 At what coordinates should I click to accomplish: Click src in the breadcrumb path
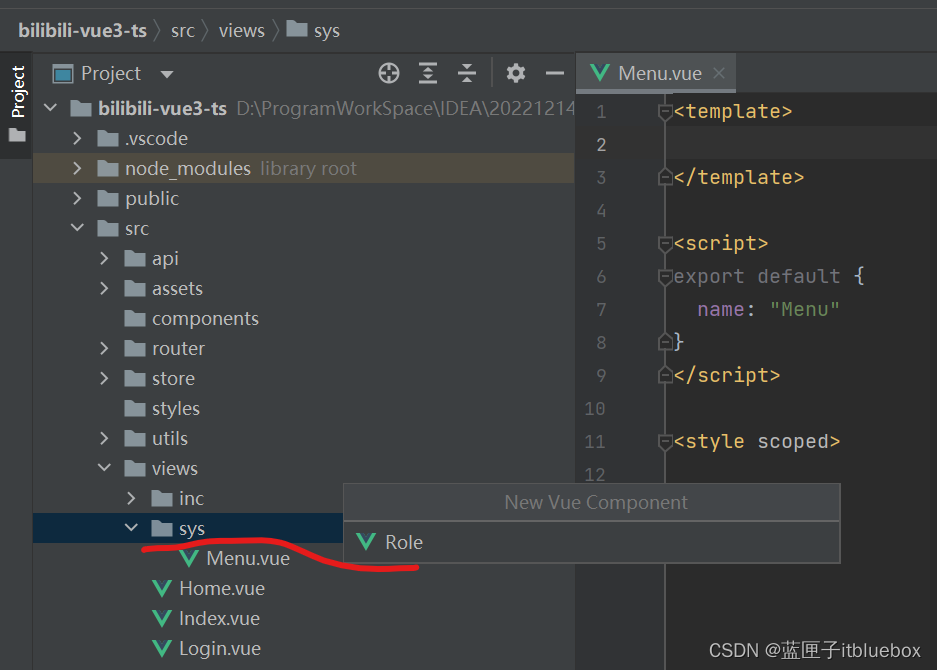(x=183, y=30)
